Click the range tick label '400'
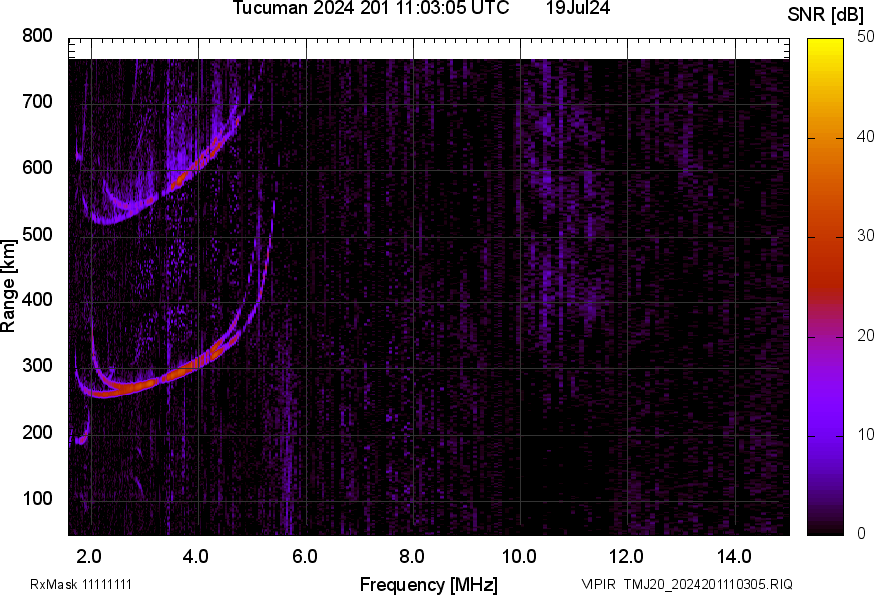874x595 pixels. tap(37, 300)
